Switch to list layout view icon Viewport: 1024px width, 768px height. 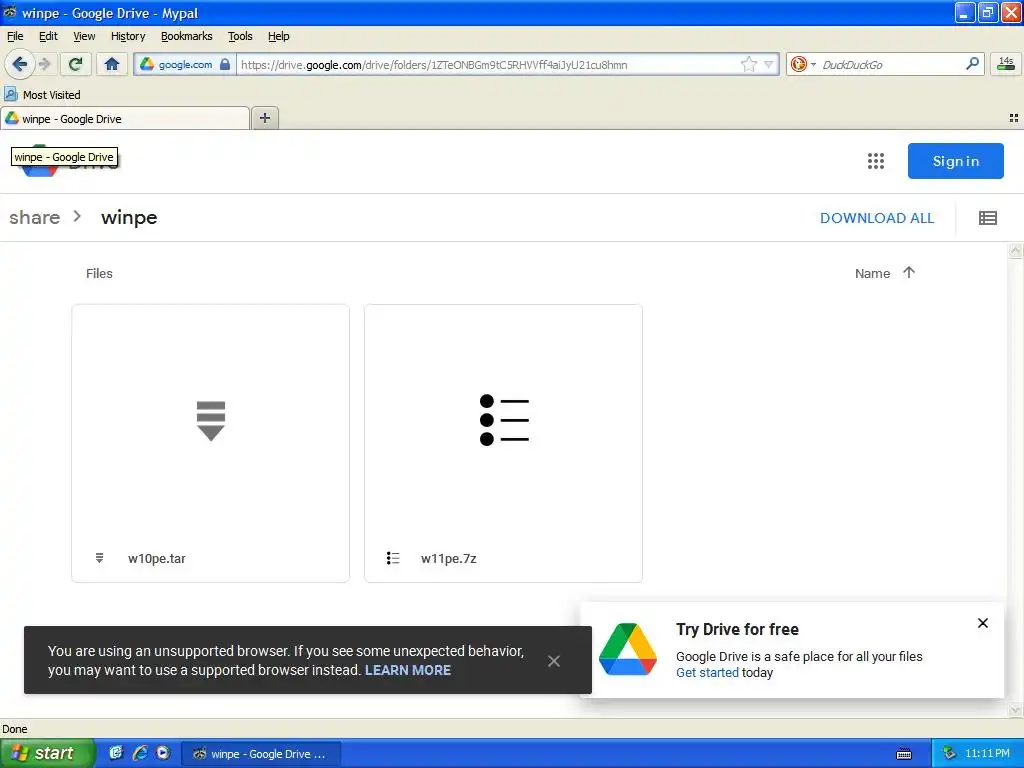coord(987,218)
